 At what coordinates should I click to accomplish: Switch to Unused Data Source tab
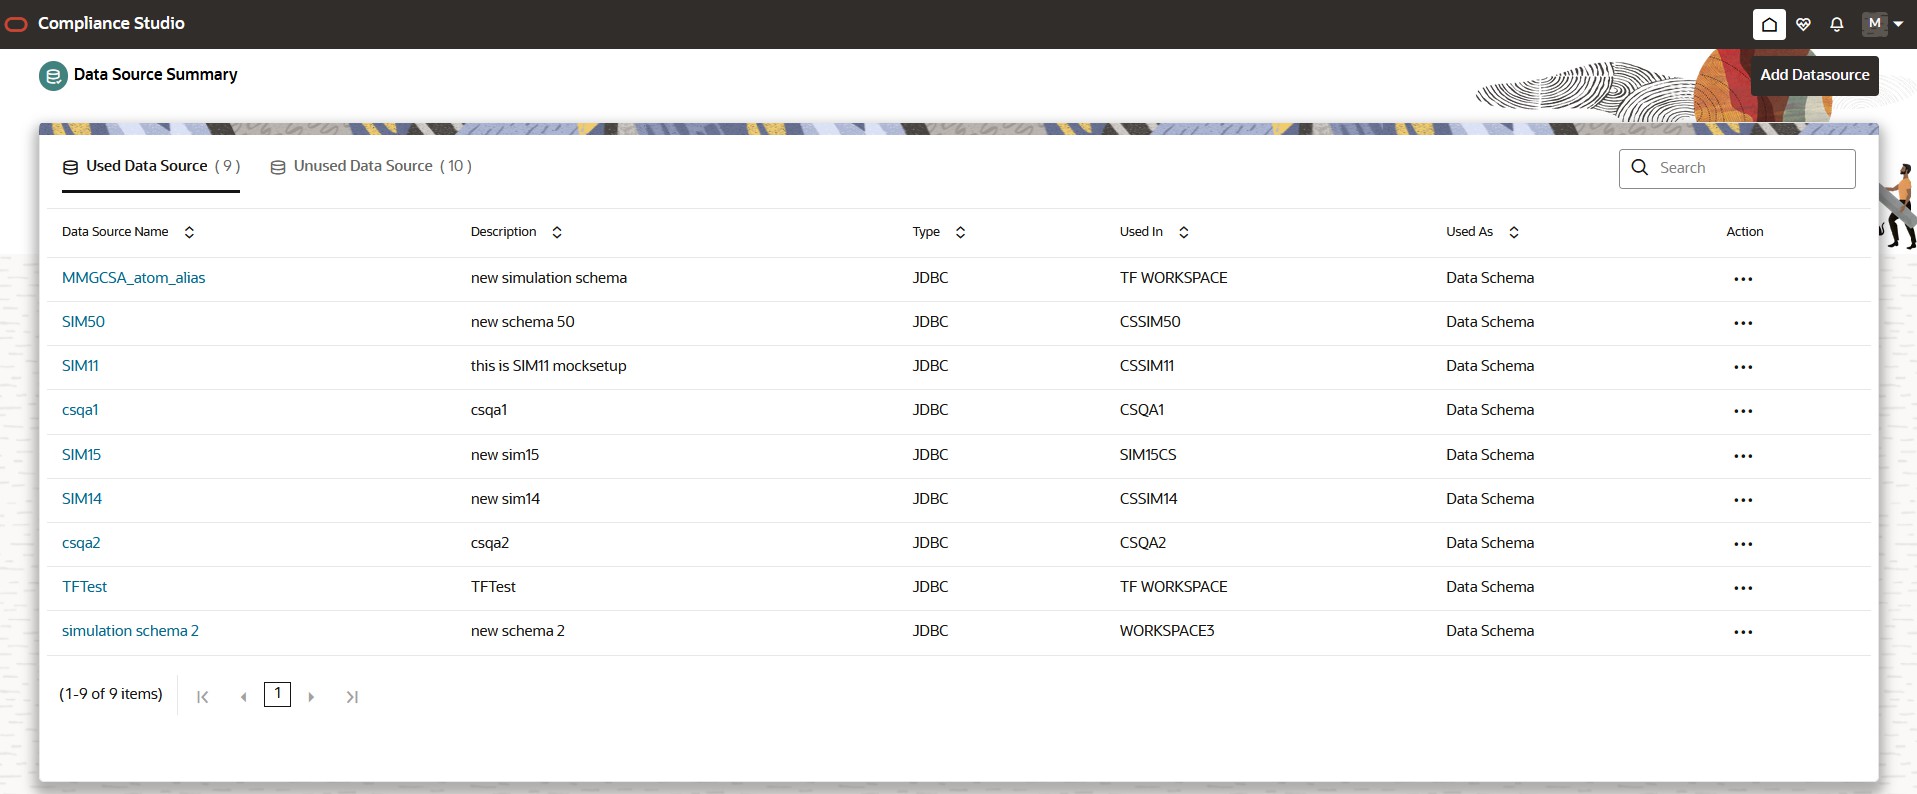coord(371,166)
